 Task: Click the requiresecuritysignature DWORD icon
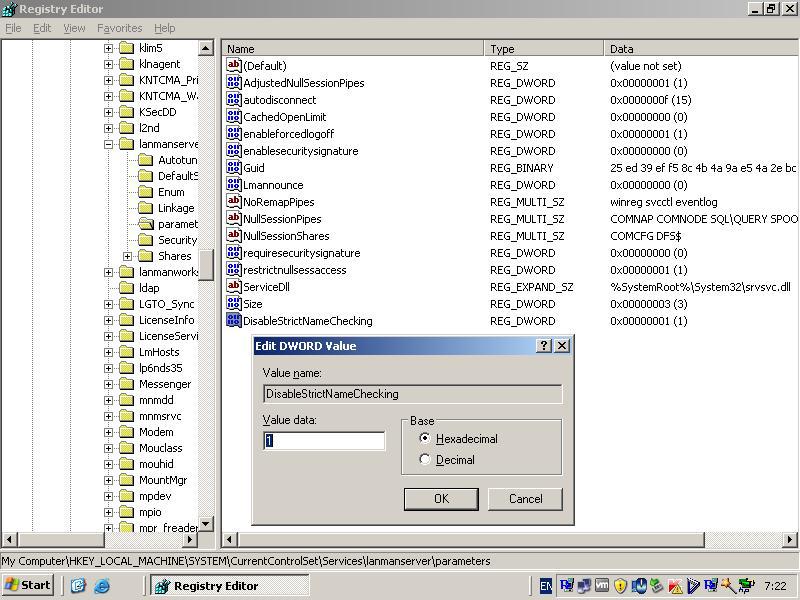click(234, 253)
